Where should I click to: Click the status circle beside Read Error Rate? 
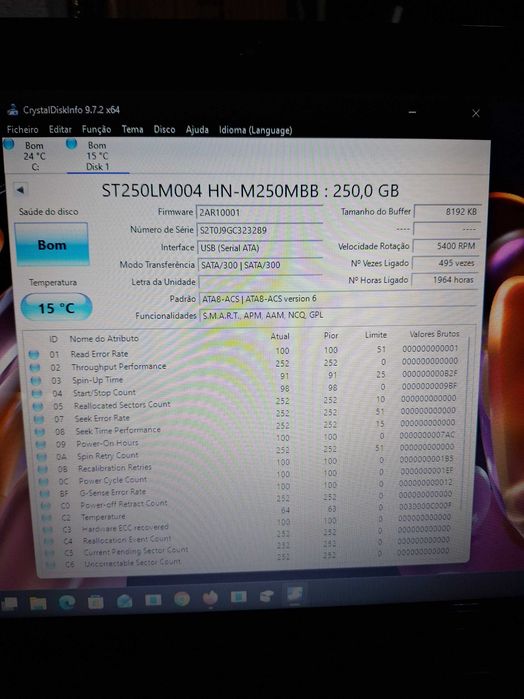coord(33,355)
